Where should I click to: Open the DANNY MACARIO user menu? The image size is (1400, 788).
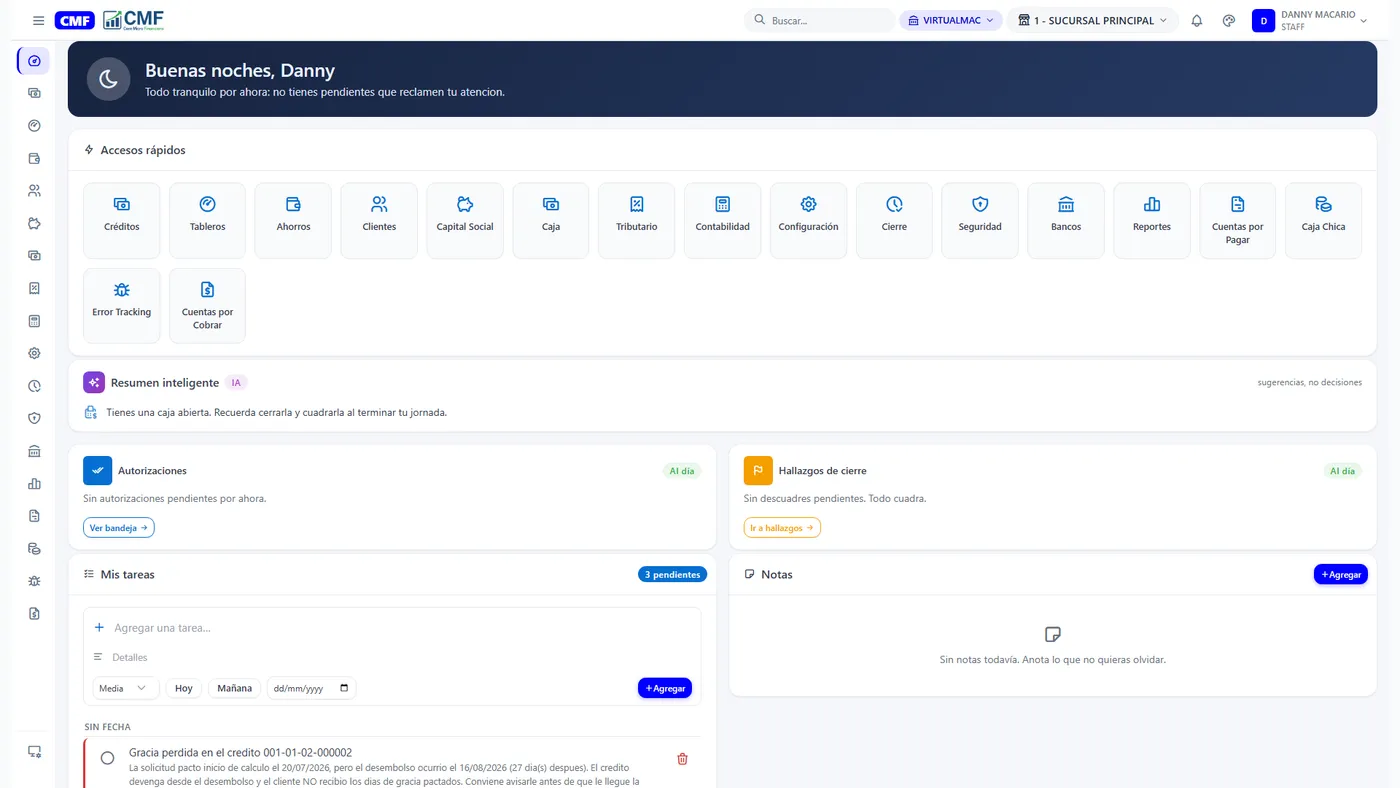tap(1310, 20)
